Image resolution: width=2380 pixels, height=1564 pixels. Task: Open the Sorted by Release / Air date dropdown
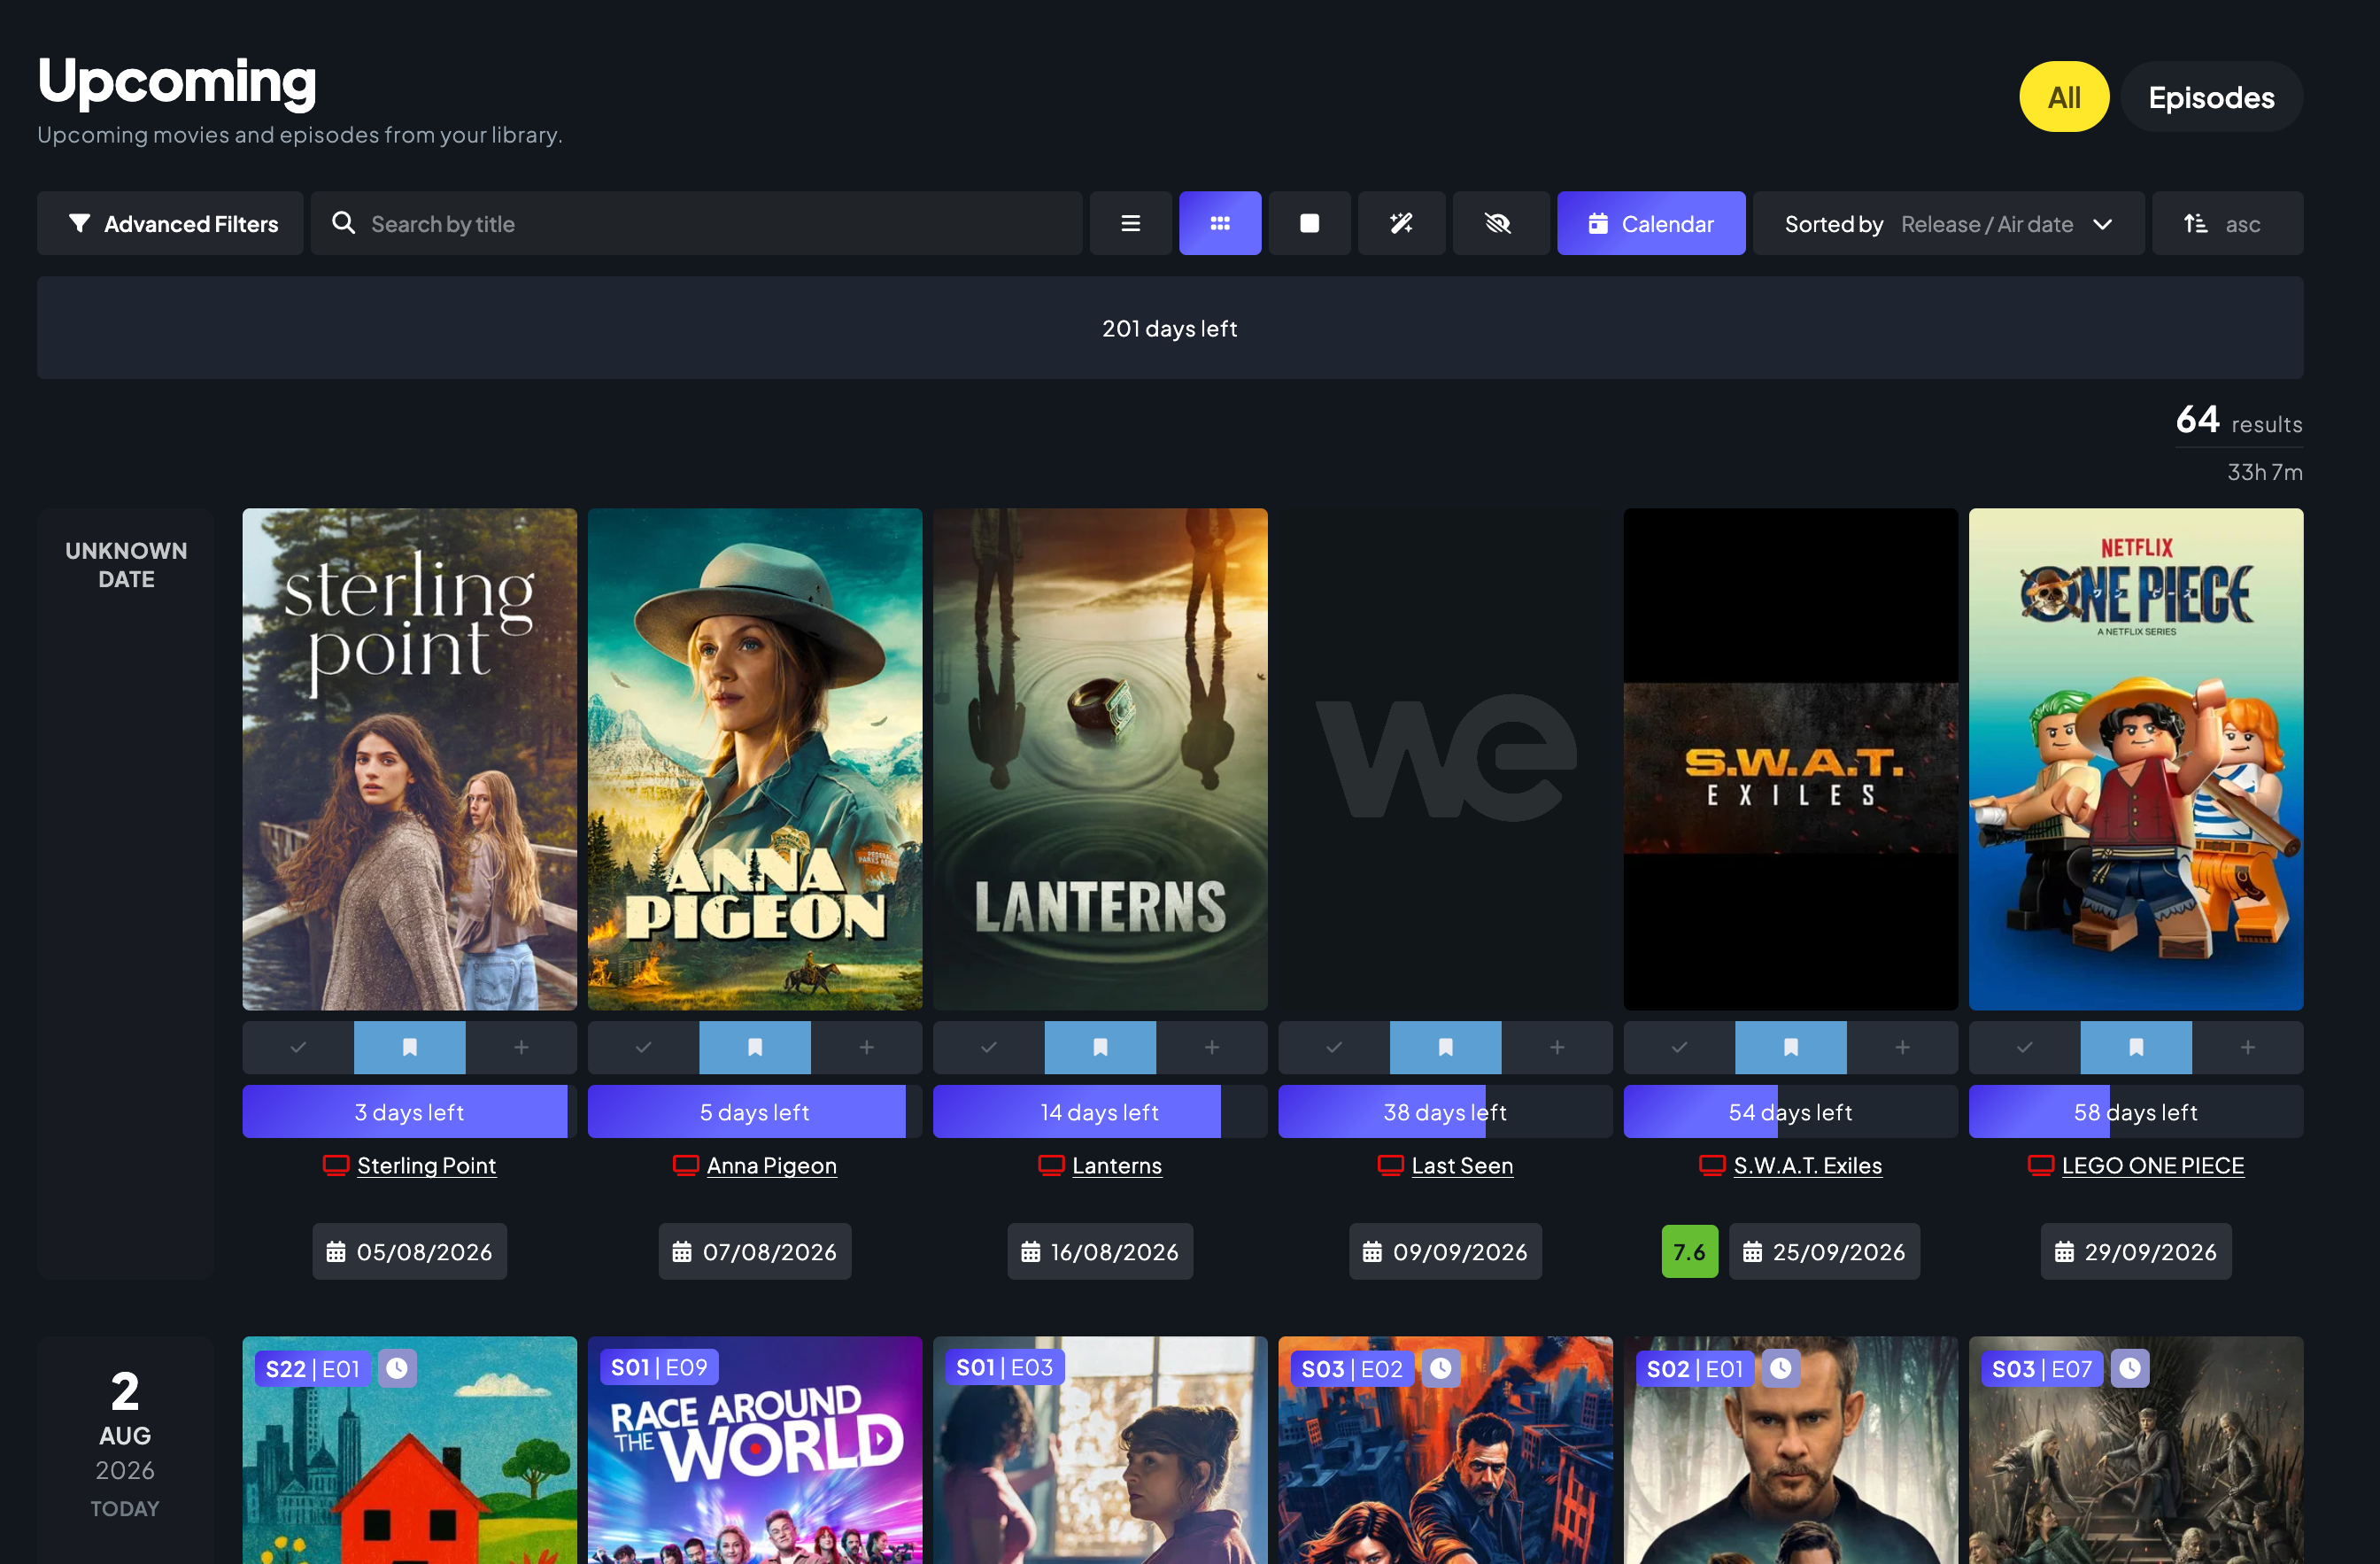tap(1948, 223)
